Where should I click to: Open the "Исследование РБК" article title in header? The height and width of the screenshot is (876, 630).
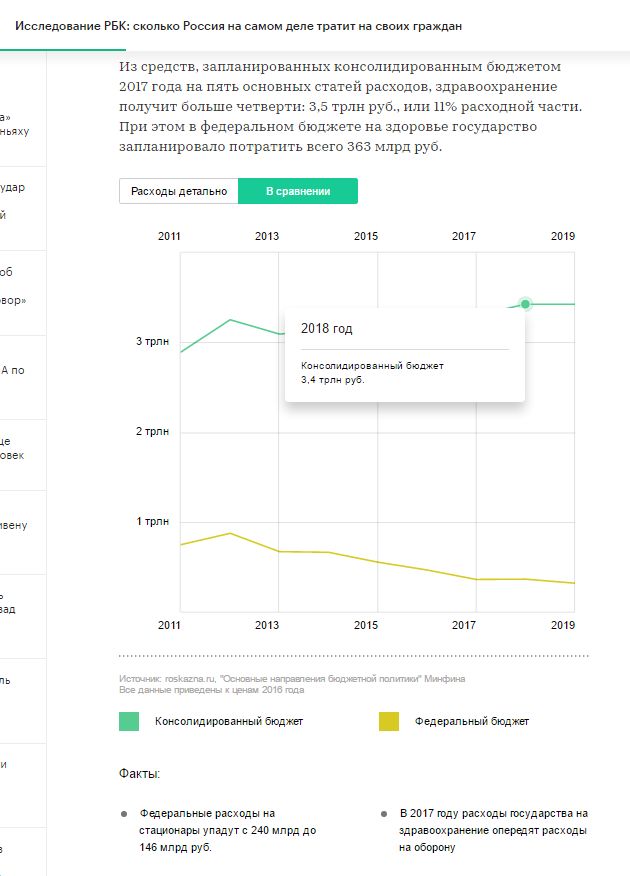(x=238, y=25)
